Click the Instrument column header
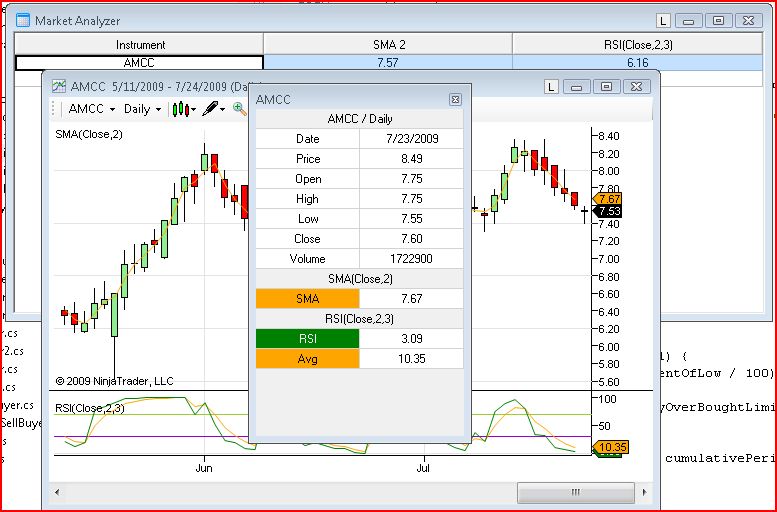 (x=139, y=45)
